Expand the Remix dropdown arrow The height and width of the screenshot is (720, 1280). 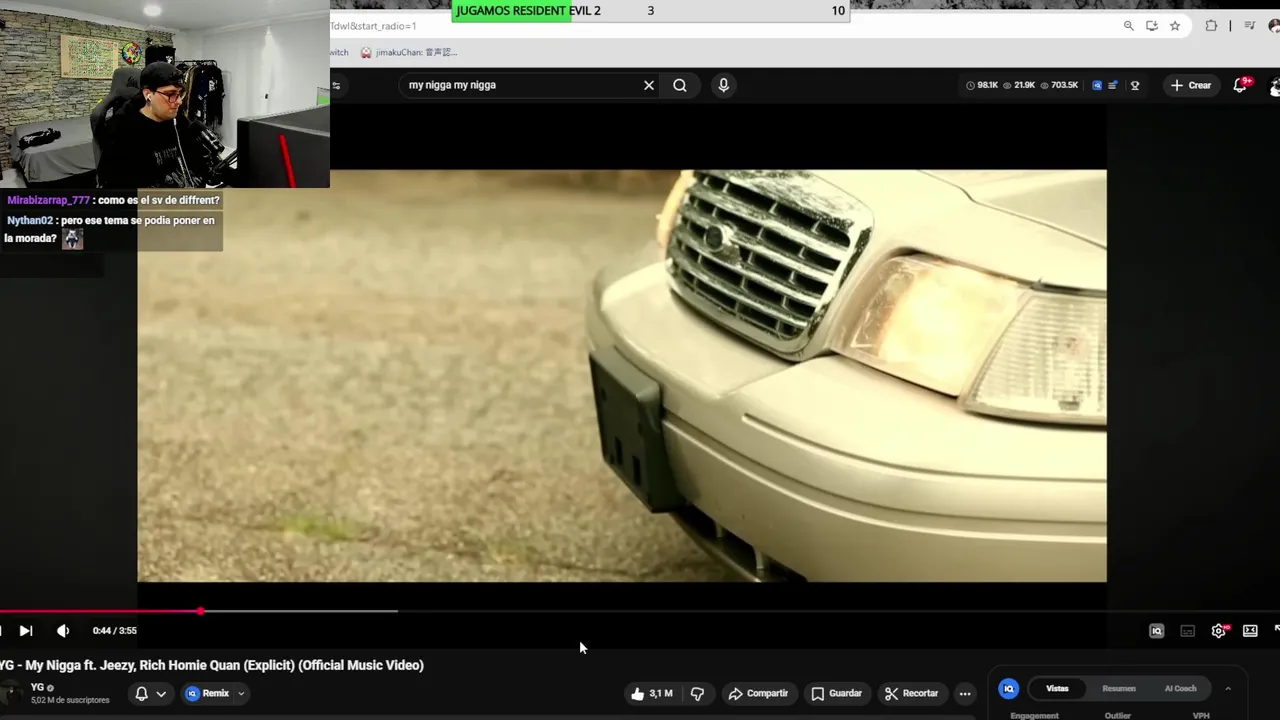point(241,693)
